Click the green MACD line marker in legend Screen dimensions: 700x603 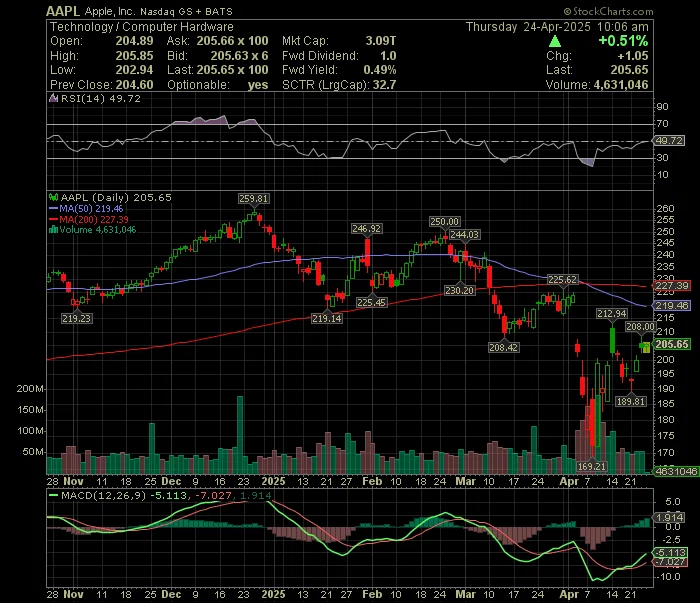pos(54,495)
